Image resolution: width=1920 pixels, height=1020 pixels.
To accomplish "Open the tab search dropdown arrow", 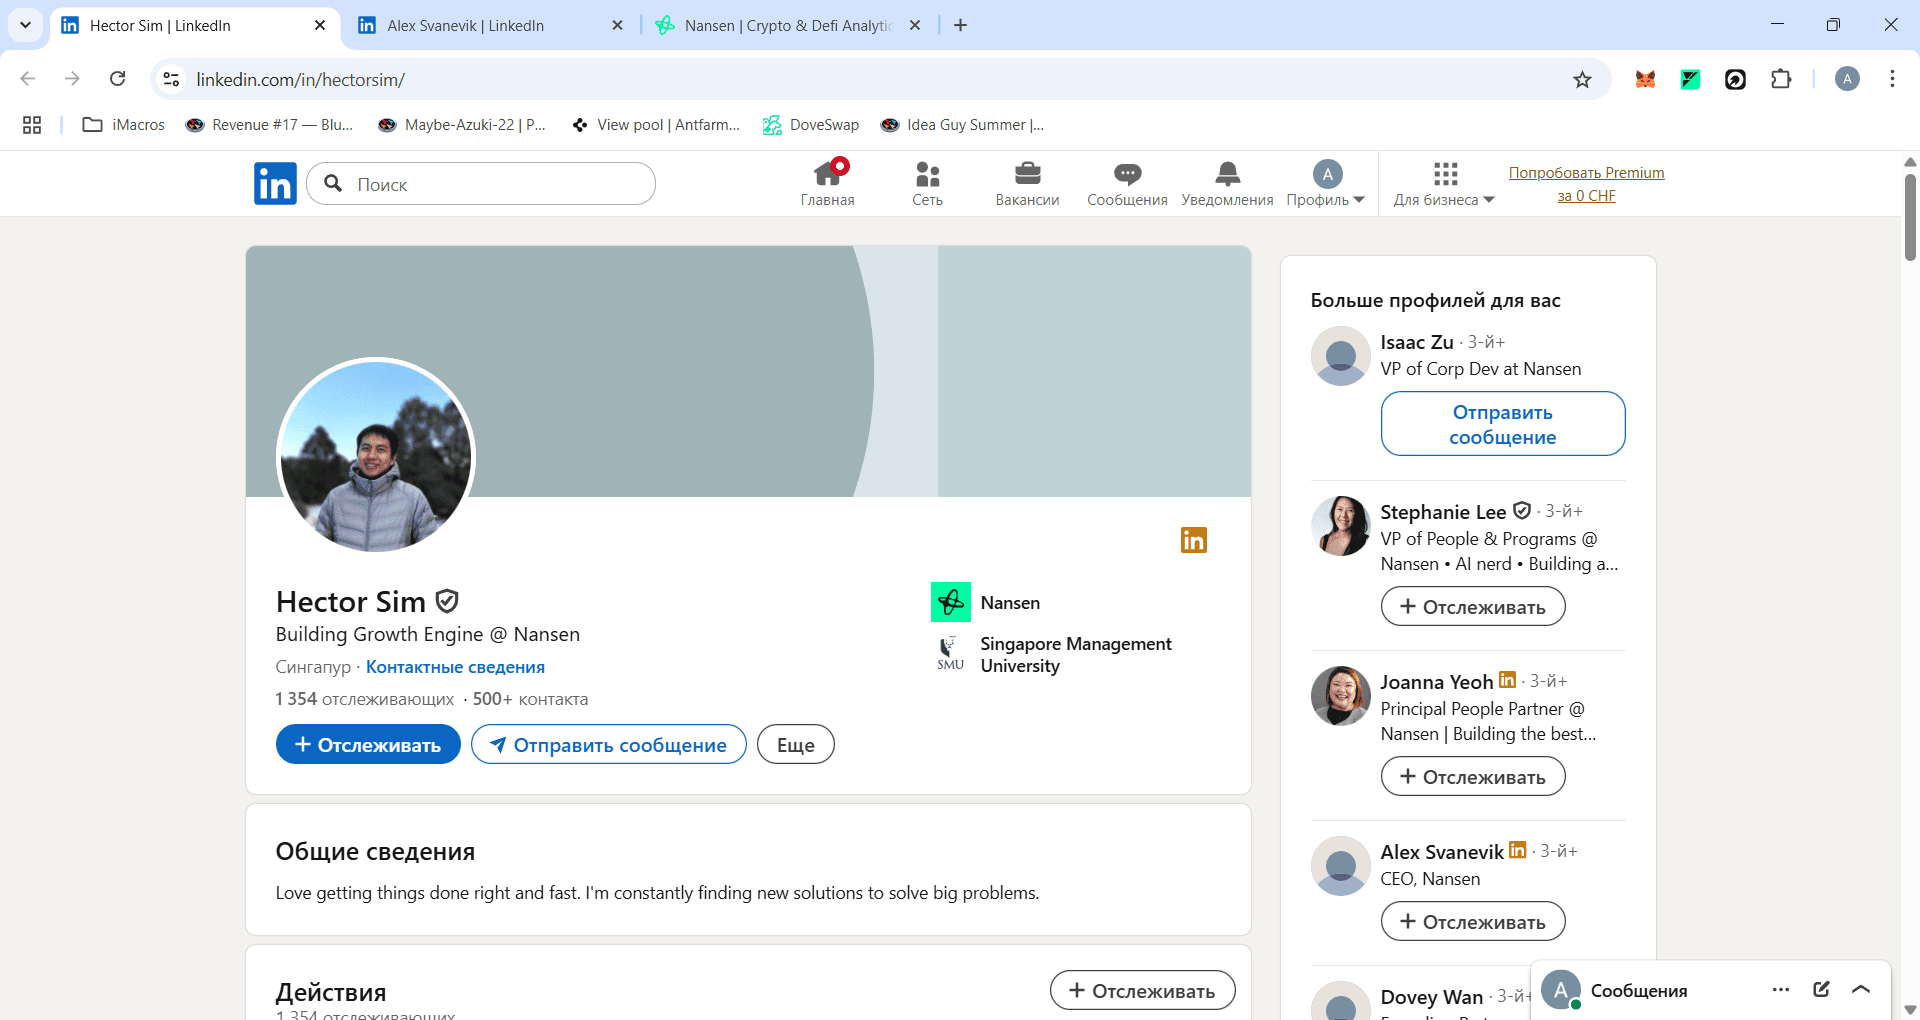I will click(x=25, y=25).
